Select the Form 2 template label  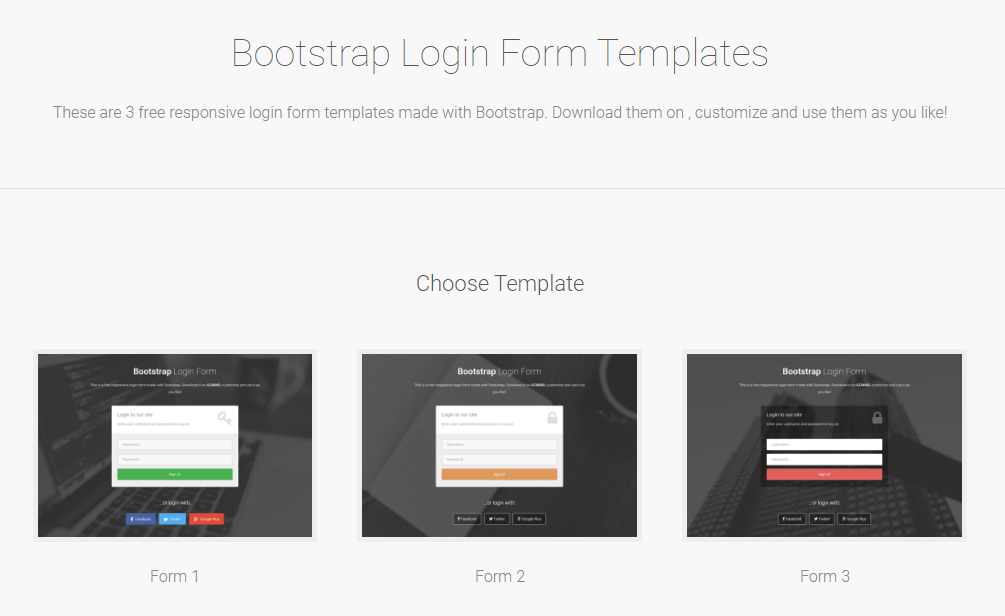point(500,576)
